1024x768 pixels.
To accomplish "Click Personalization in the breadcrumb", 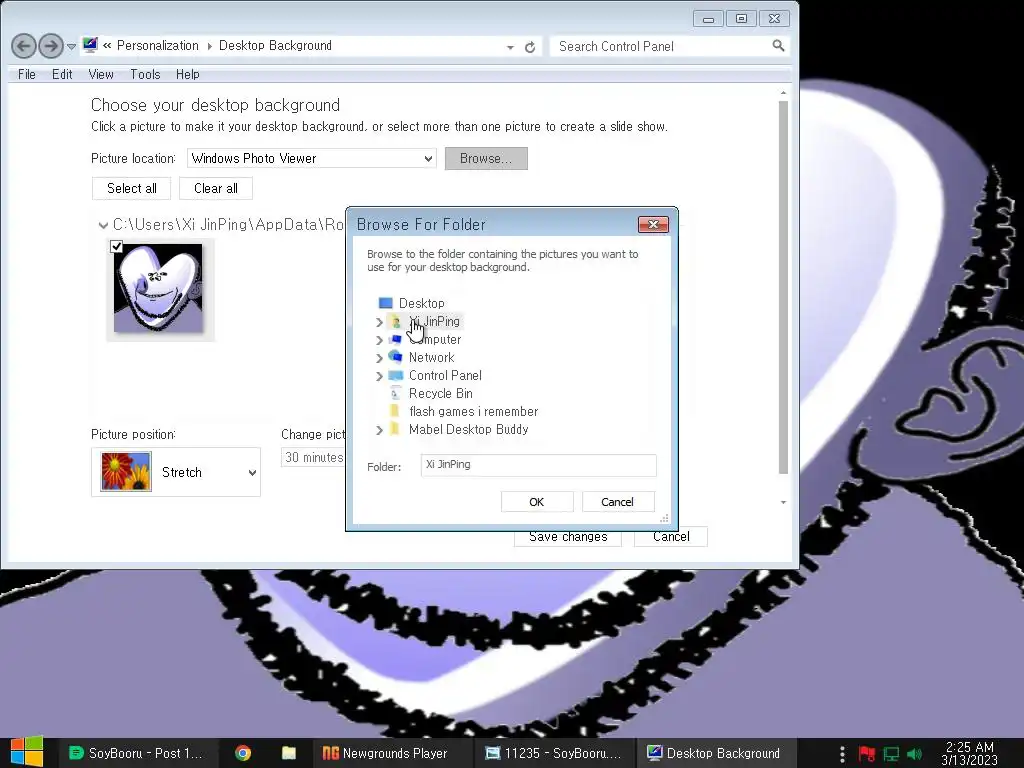I will 157,46.
